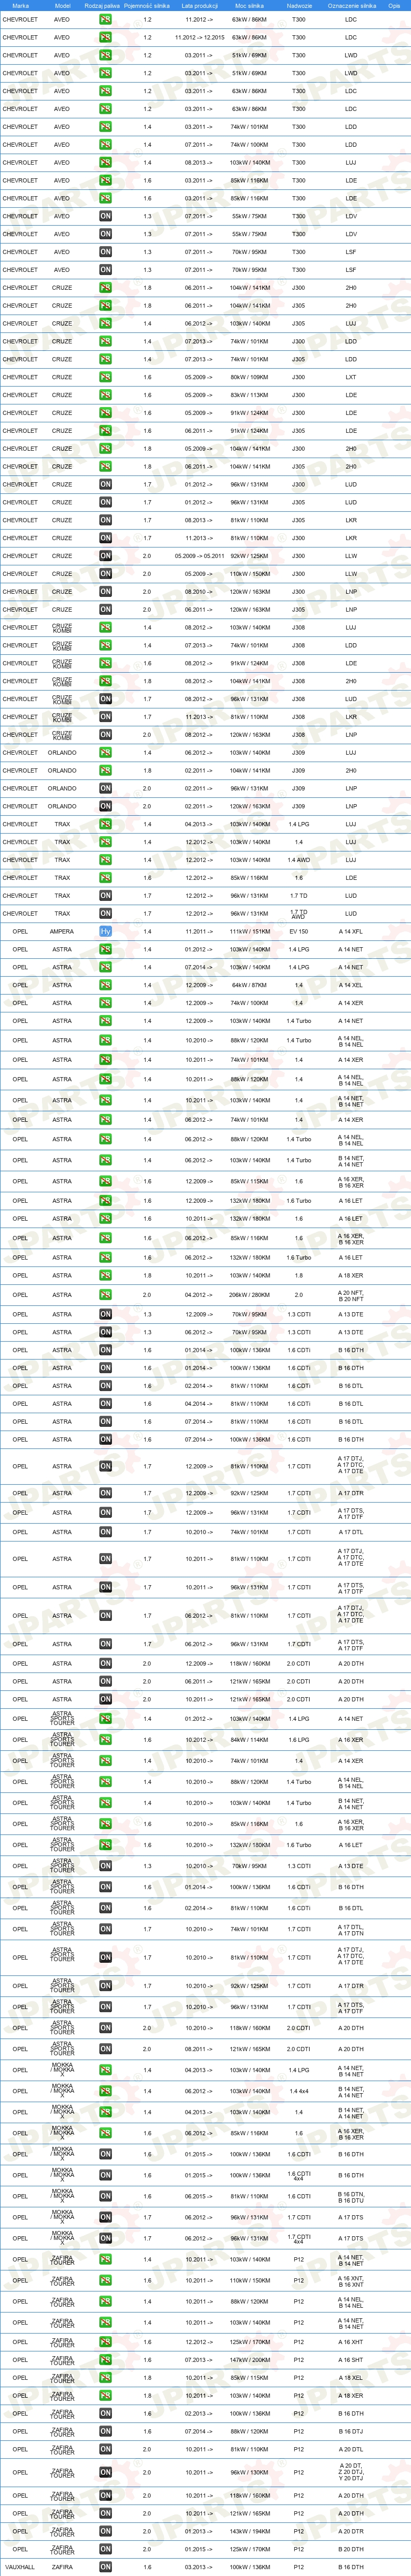Click fuel icon in Astra Sports Tourer 1.6 LPG row
This screenshot has width=411, height=2576.
click(105, 1740)
